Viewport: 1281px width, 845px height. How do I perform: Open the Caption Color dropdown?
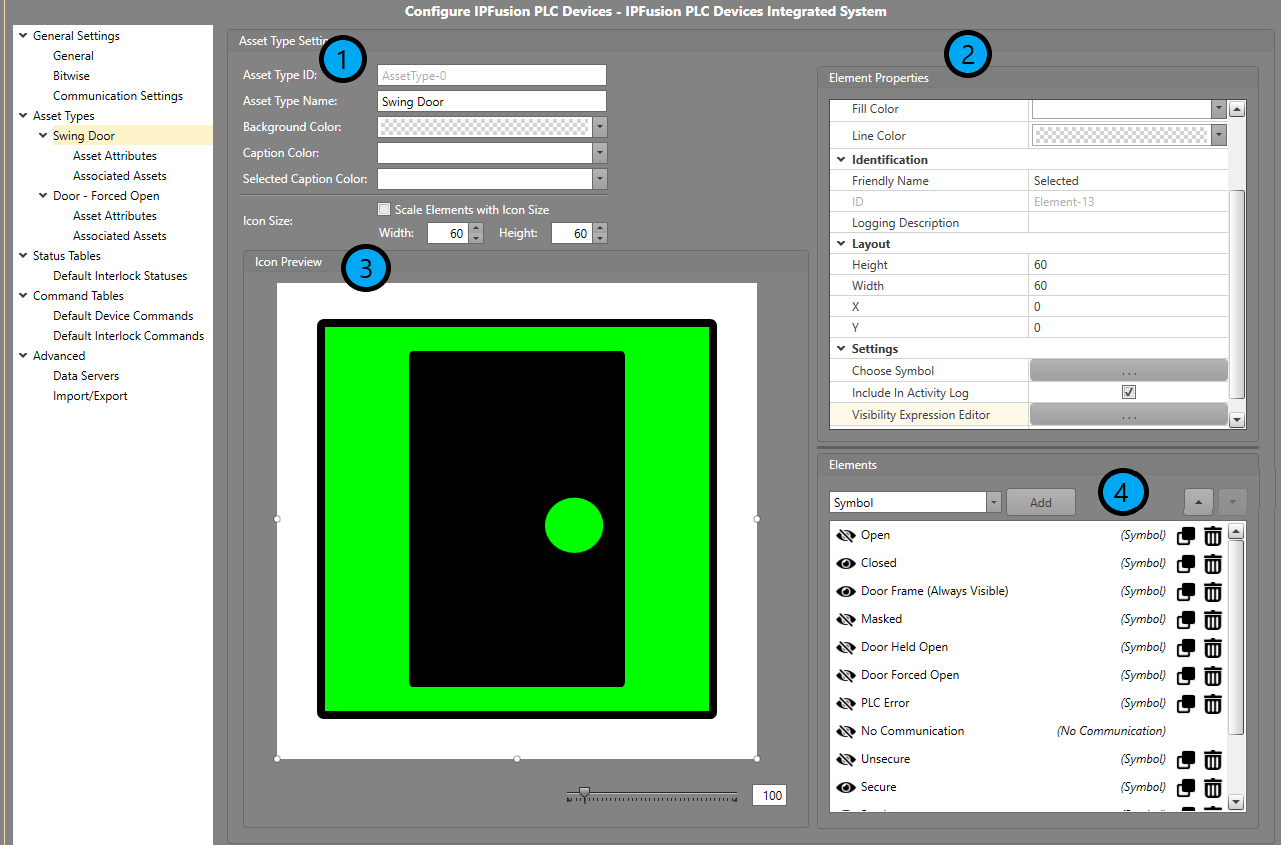pyautogui.click(x=600, y=154)
